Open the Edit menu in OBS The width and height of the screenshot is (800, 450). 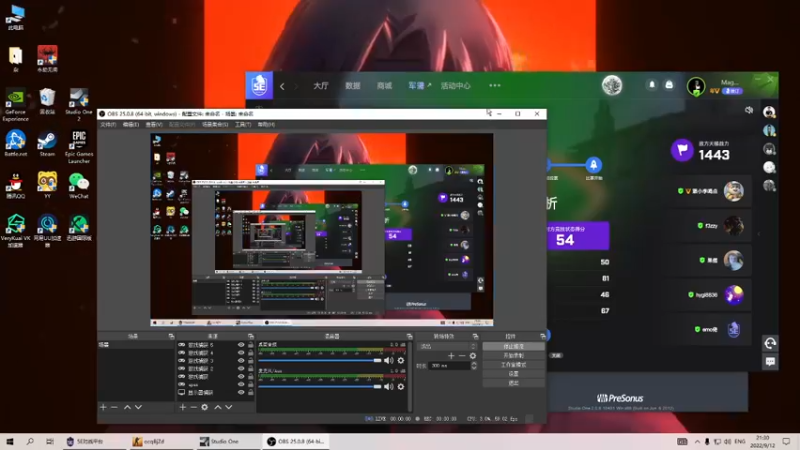[131, 124]
